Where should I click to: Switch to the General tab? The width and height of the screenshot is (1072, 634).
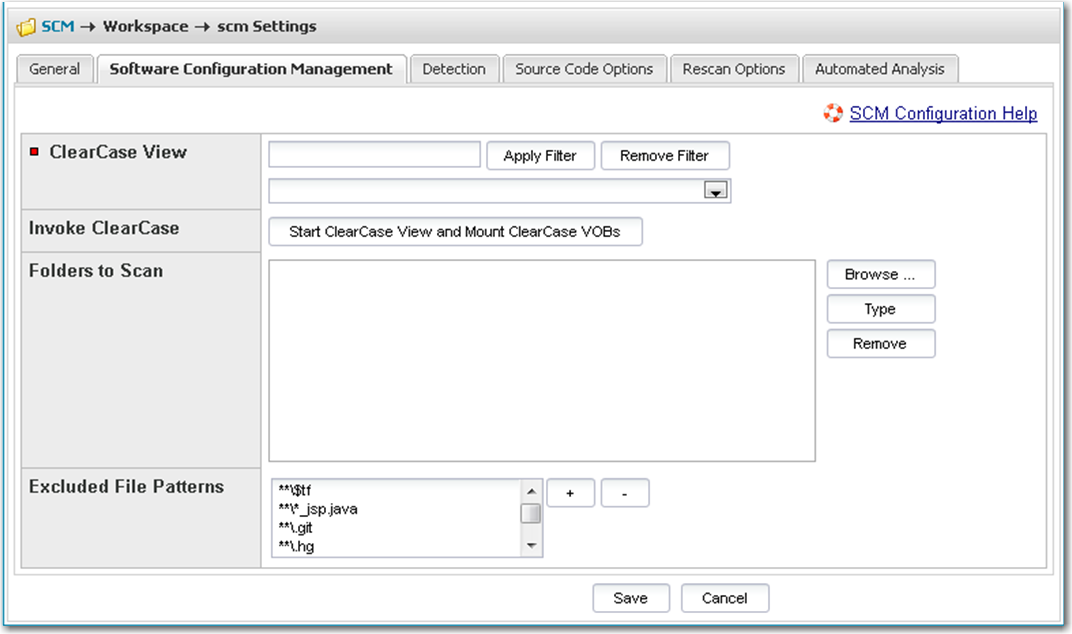[x=54, y=69]
